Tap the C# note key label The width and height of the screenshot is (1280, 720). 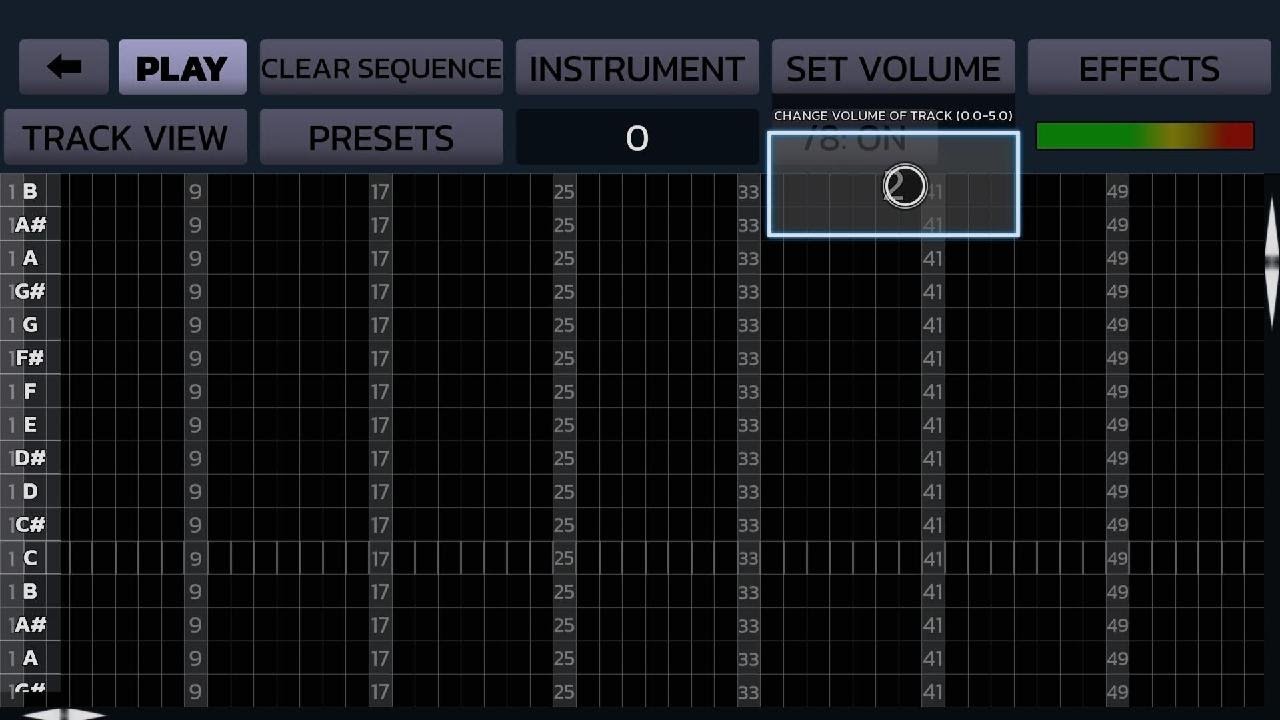tap(30, 525)
